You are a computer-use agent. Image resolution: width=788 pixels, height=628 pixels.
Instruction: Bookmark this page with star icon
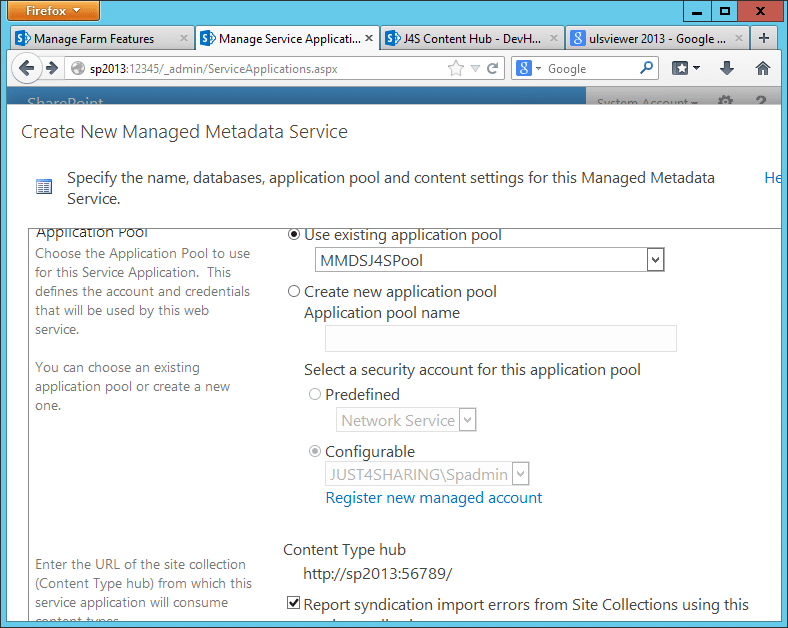pos(456,68)
